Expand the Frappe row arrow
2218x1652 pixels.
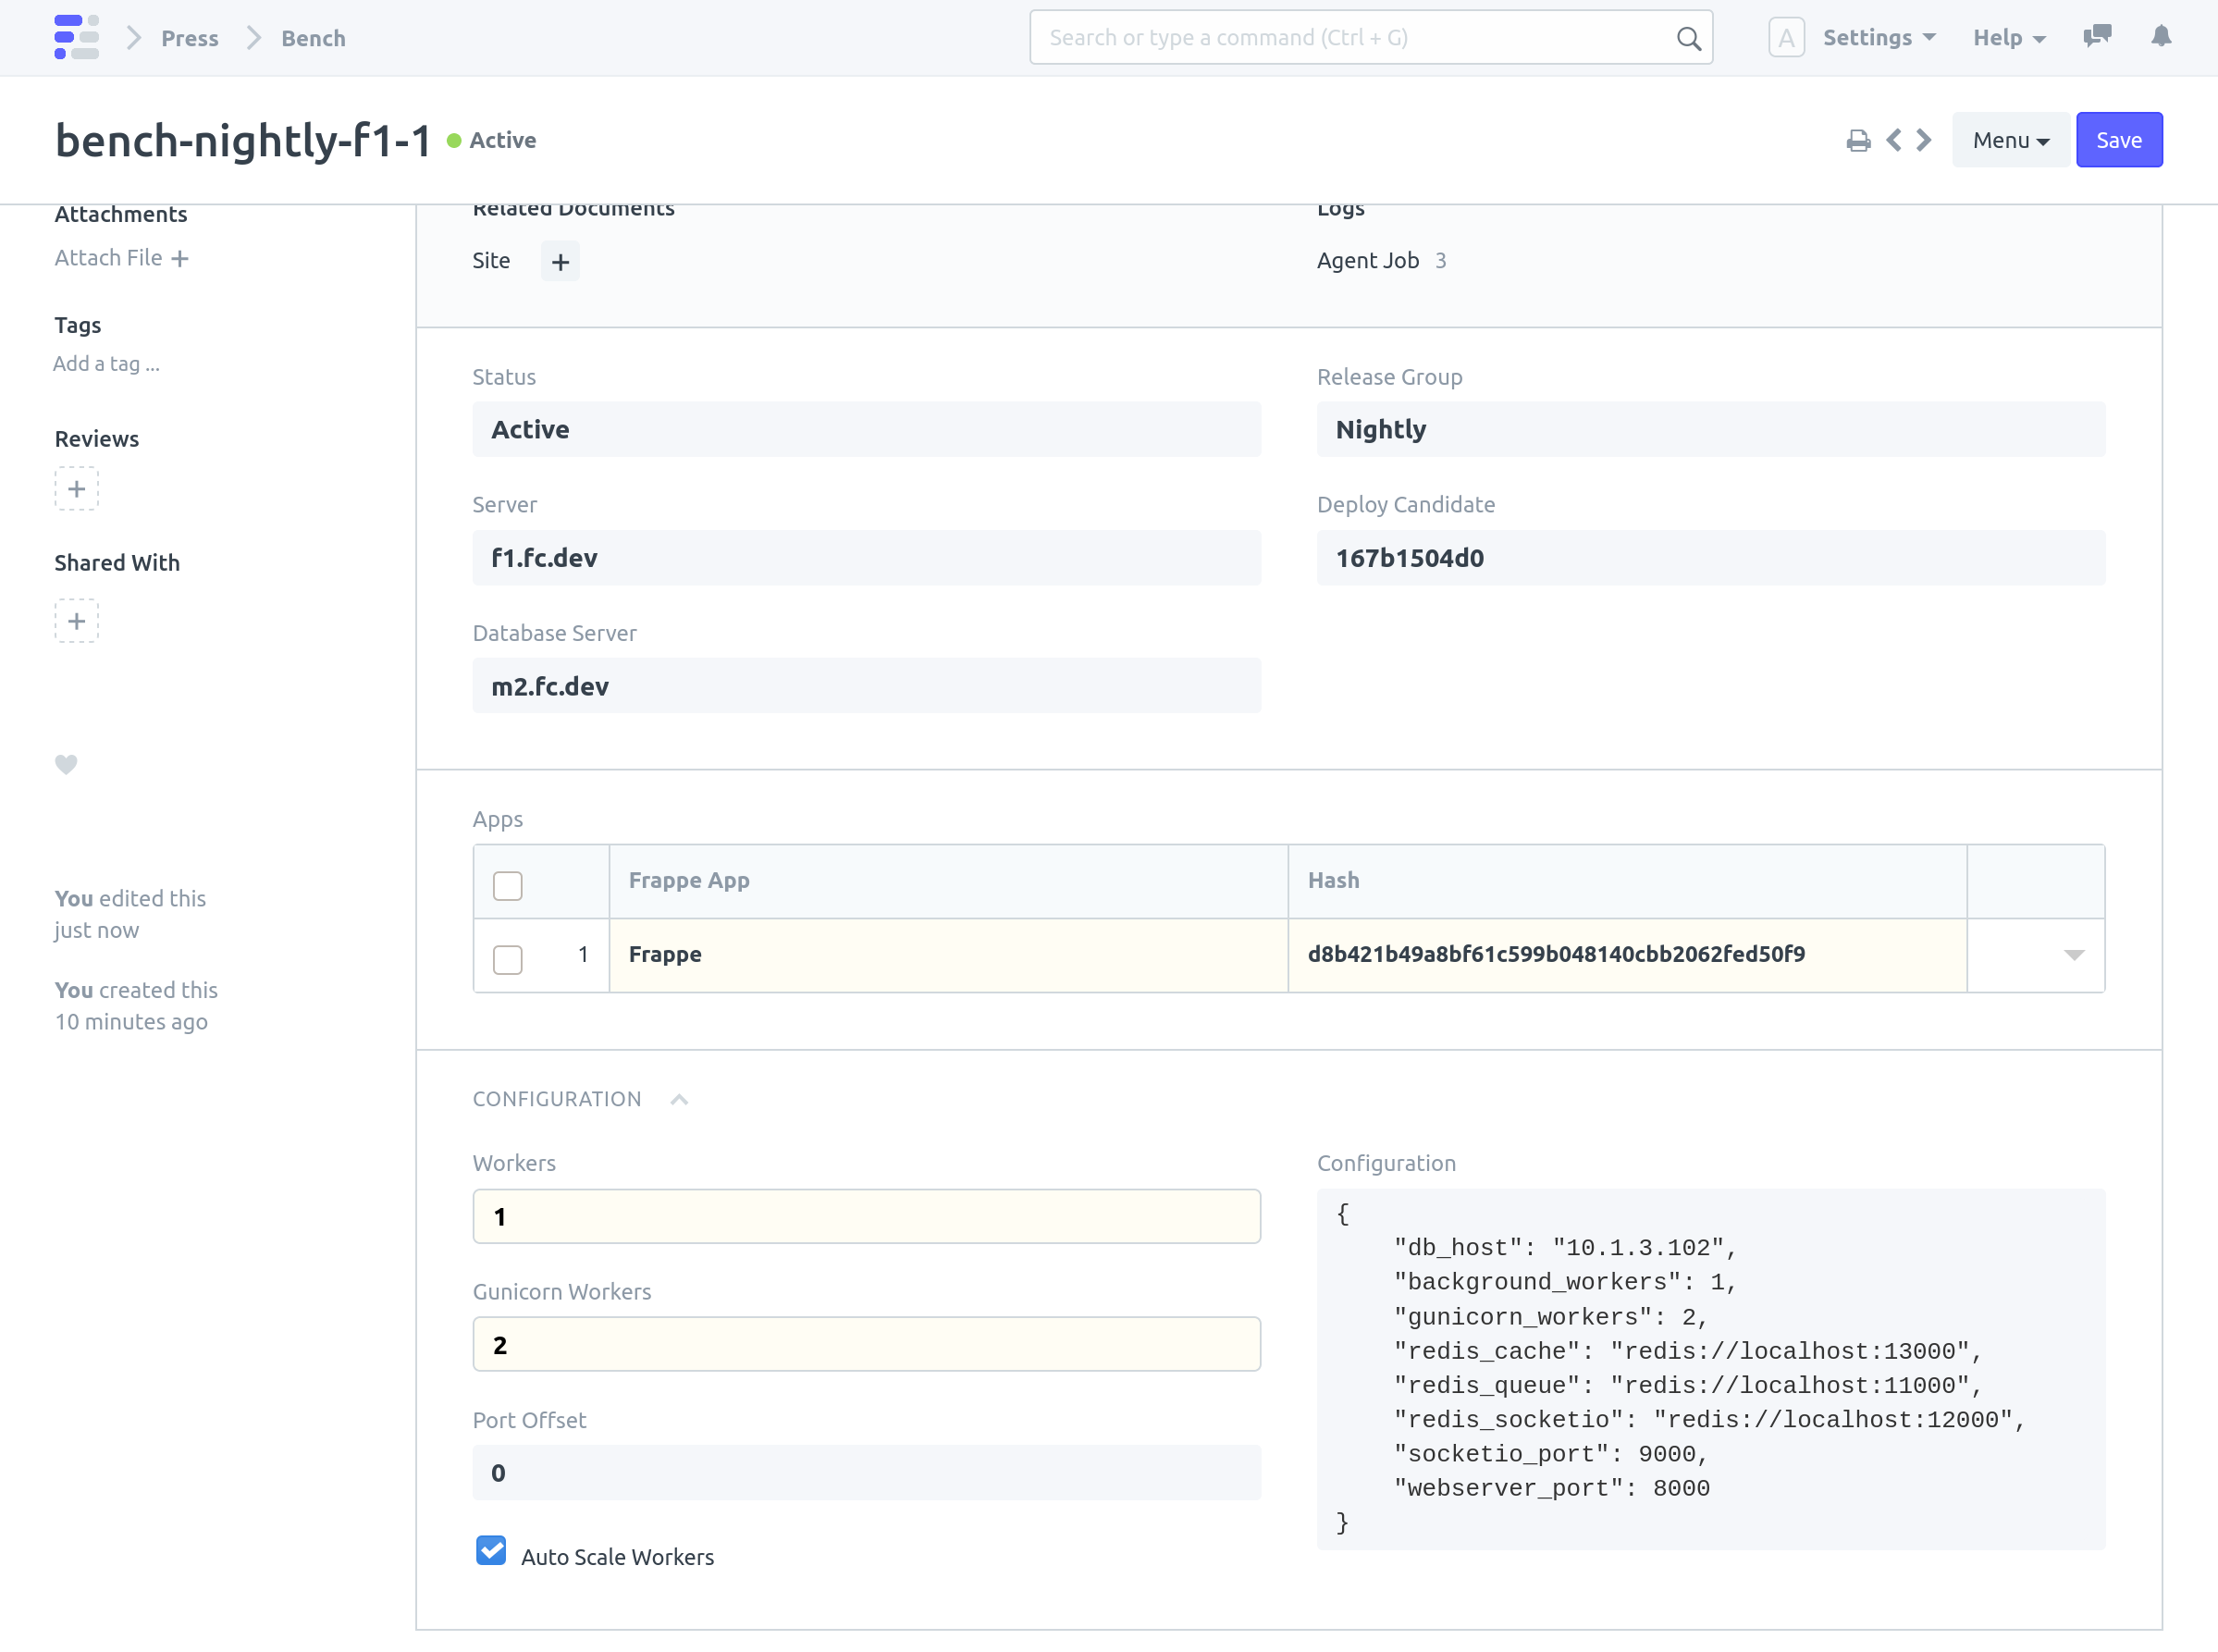coord(2074,955)
